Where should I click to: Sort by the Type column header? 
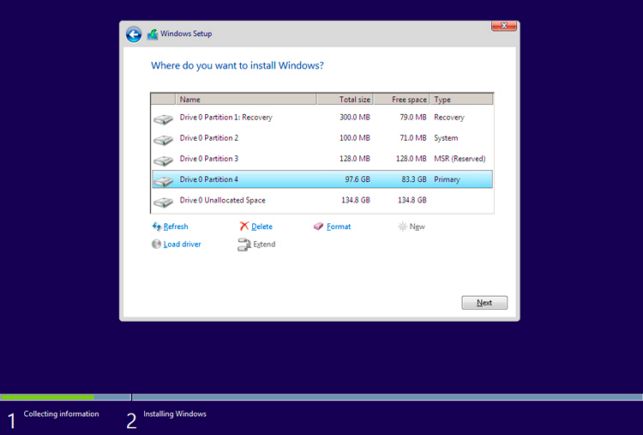click(461, 99)
